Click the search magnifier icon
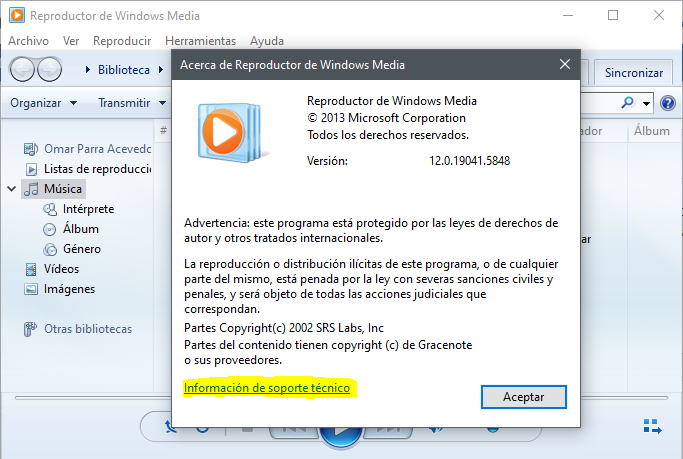The height and width of the screenshot is (459, 683). 628,103
